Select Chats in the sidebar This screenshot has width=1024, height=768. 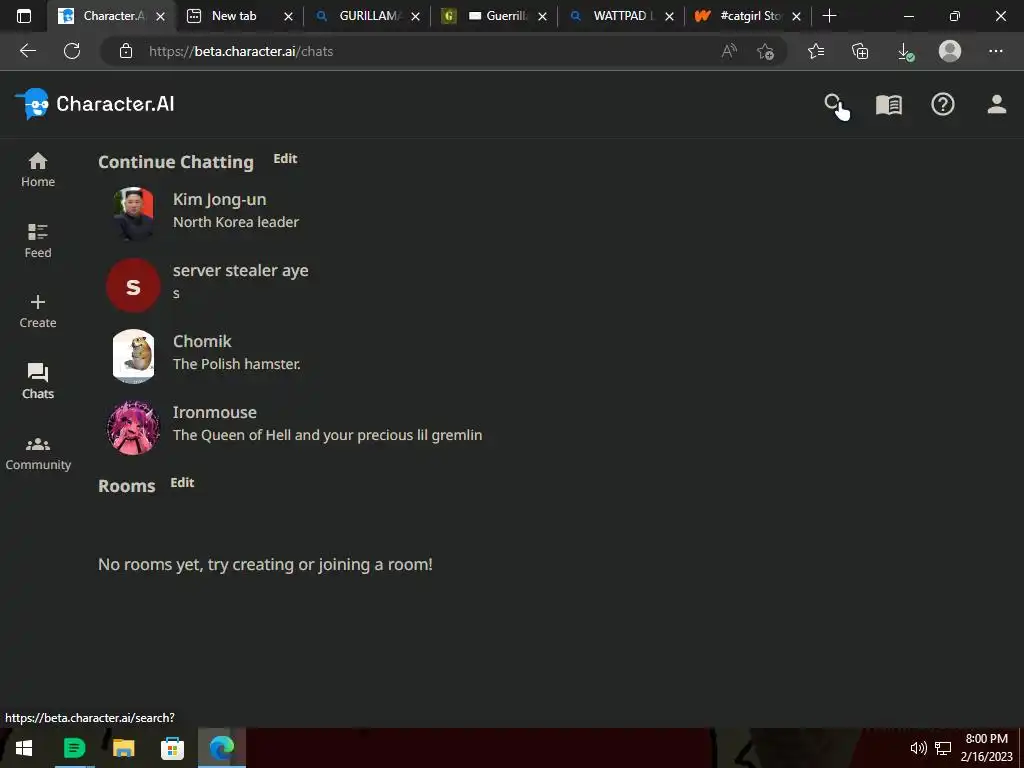coord(38,381)
